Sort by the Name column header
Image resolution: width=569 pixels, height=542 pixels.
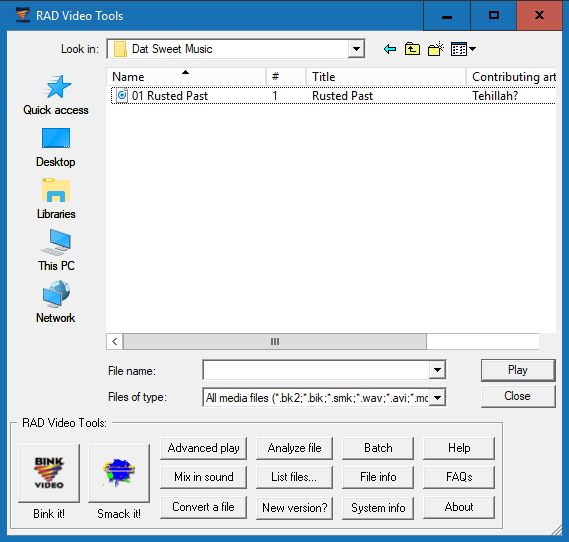point(186,77)
